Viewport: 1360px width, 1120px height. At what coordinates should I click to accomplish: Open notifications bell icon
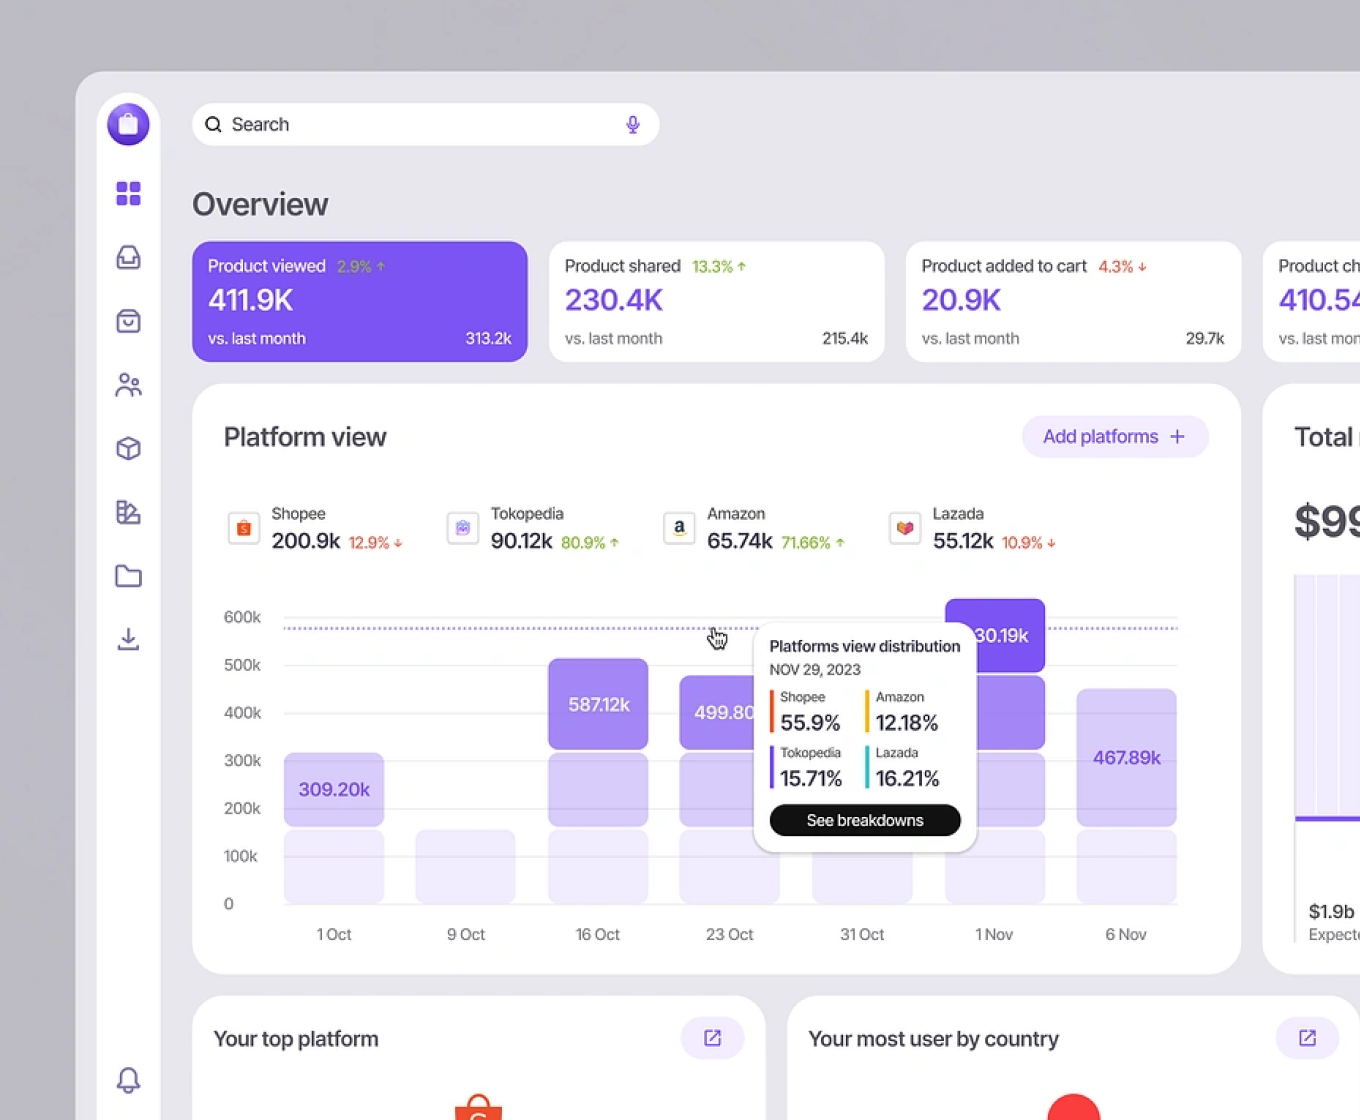tap(128, 1080)
